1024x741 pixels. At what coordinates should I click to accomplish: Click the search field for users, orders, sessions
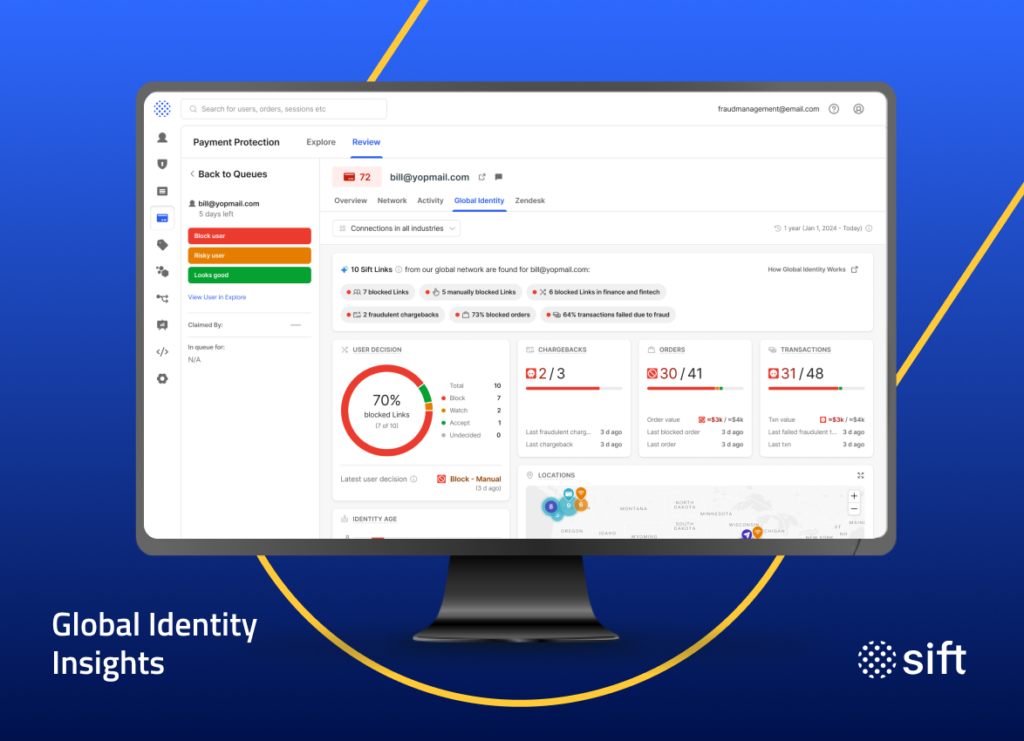[283, 109]
